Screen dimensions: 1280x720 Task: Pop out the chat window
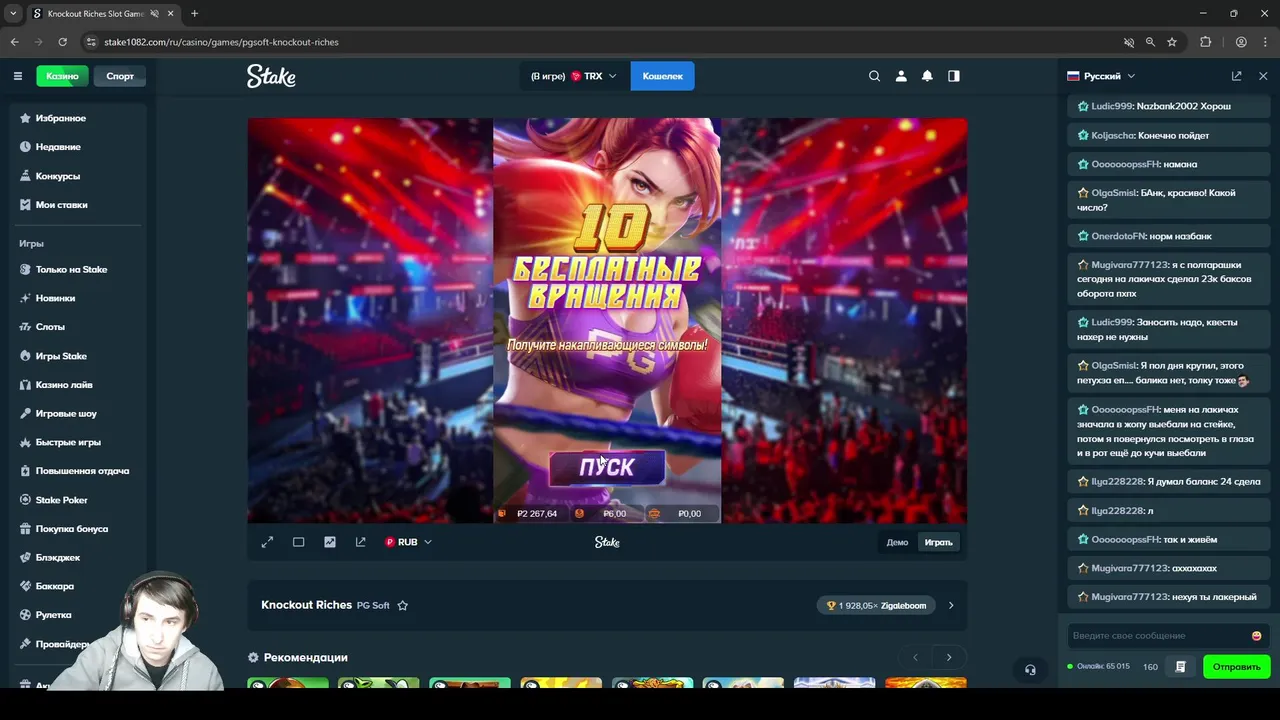tap(1236, 76)
